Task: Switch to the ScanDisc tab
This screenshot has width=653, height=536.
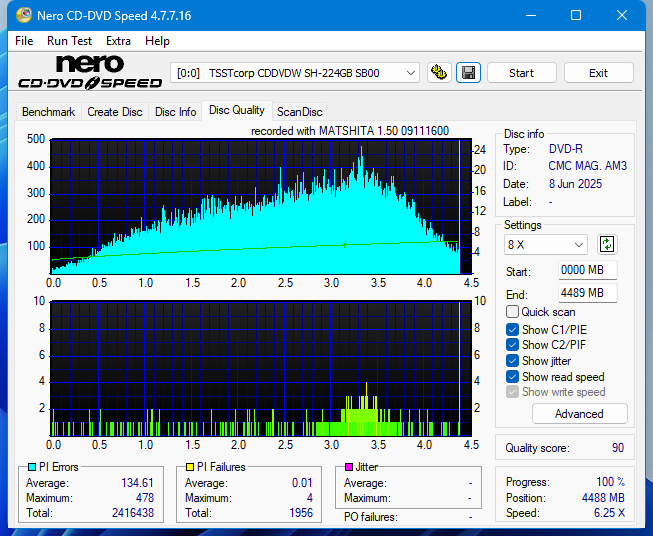Action: coord(299,112)
